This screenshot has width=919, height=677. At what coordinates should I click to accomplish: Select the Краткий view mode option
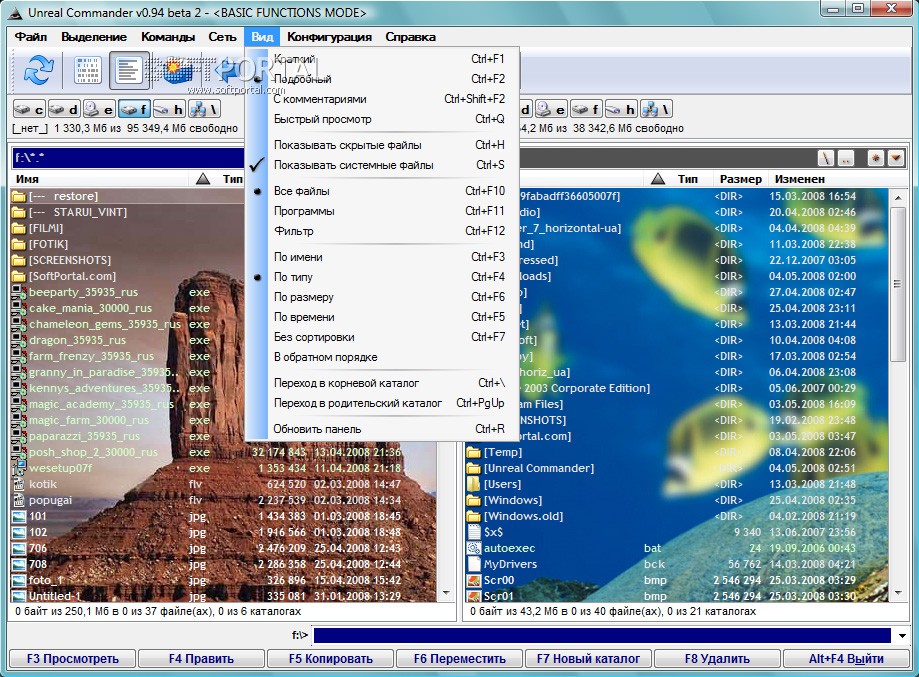(x=382, y=59)
